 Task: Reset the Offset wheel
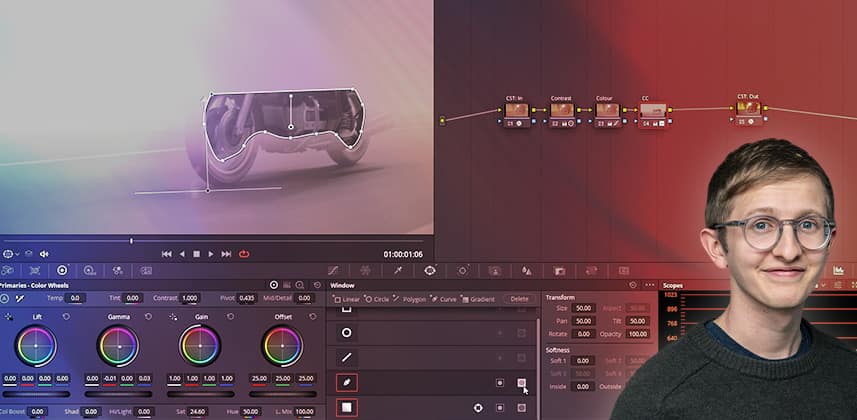(x=313, y=317)
